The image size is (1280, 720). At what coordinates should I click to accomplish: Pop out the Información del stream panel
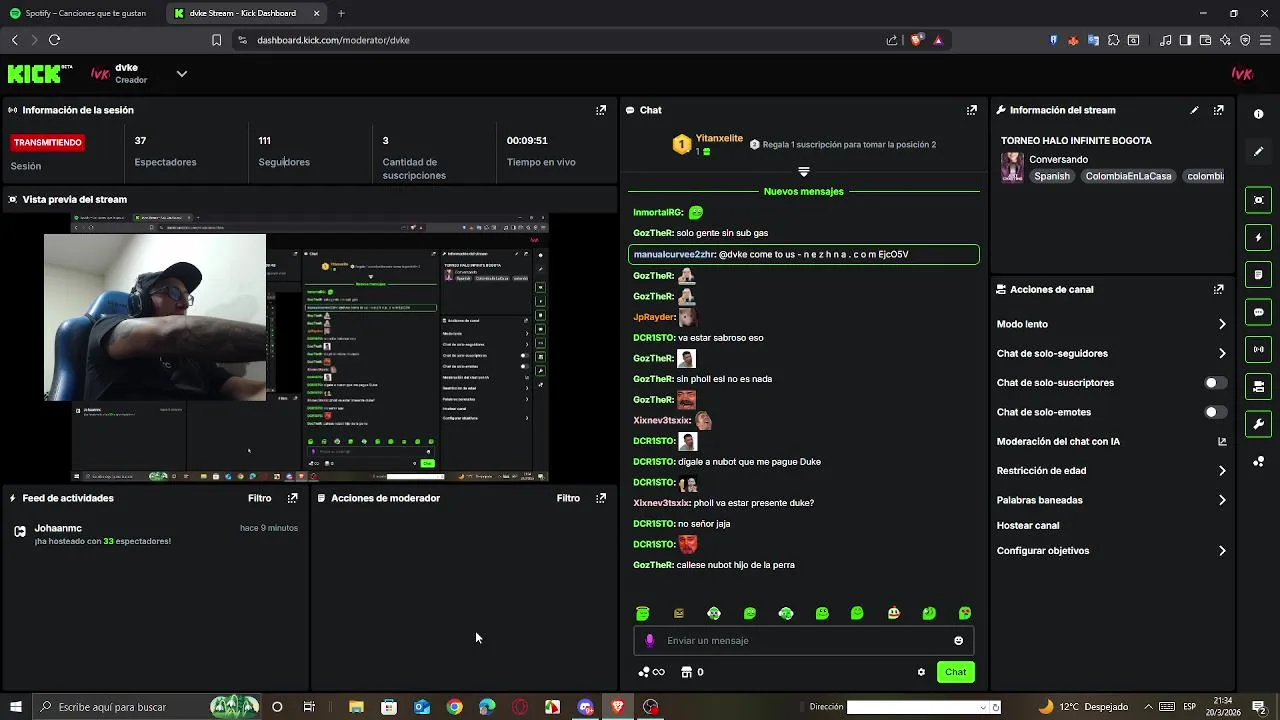(1218, 110)
